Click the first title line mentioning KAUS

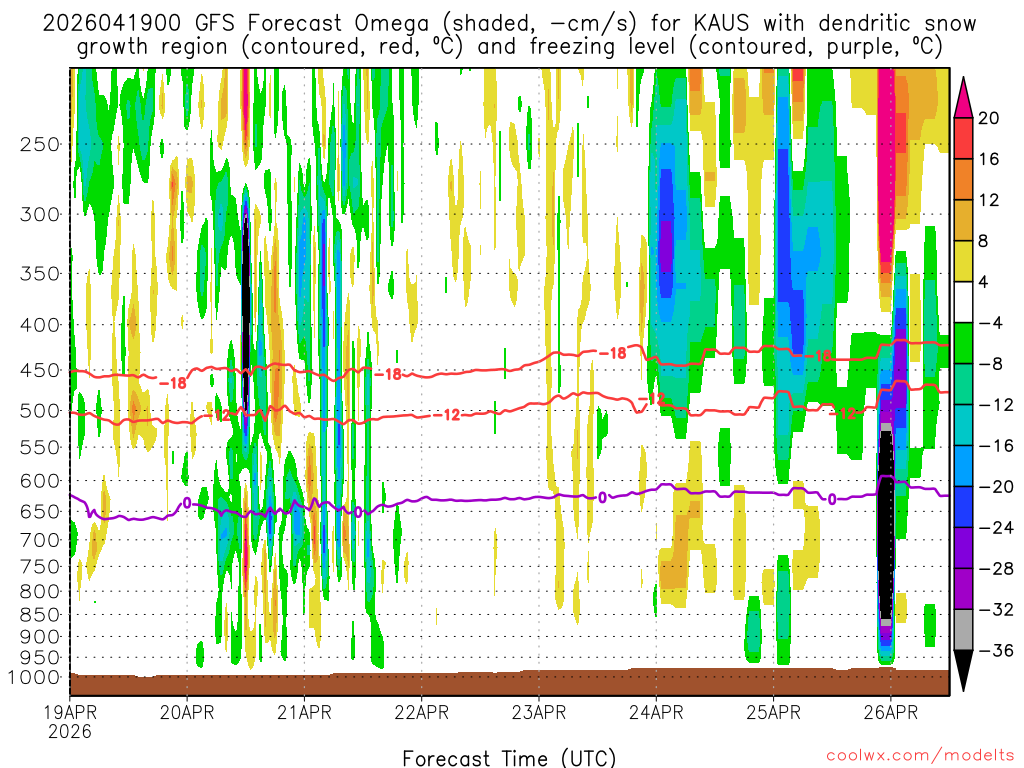click(x=509, y=24)
